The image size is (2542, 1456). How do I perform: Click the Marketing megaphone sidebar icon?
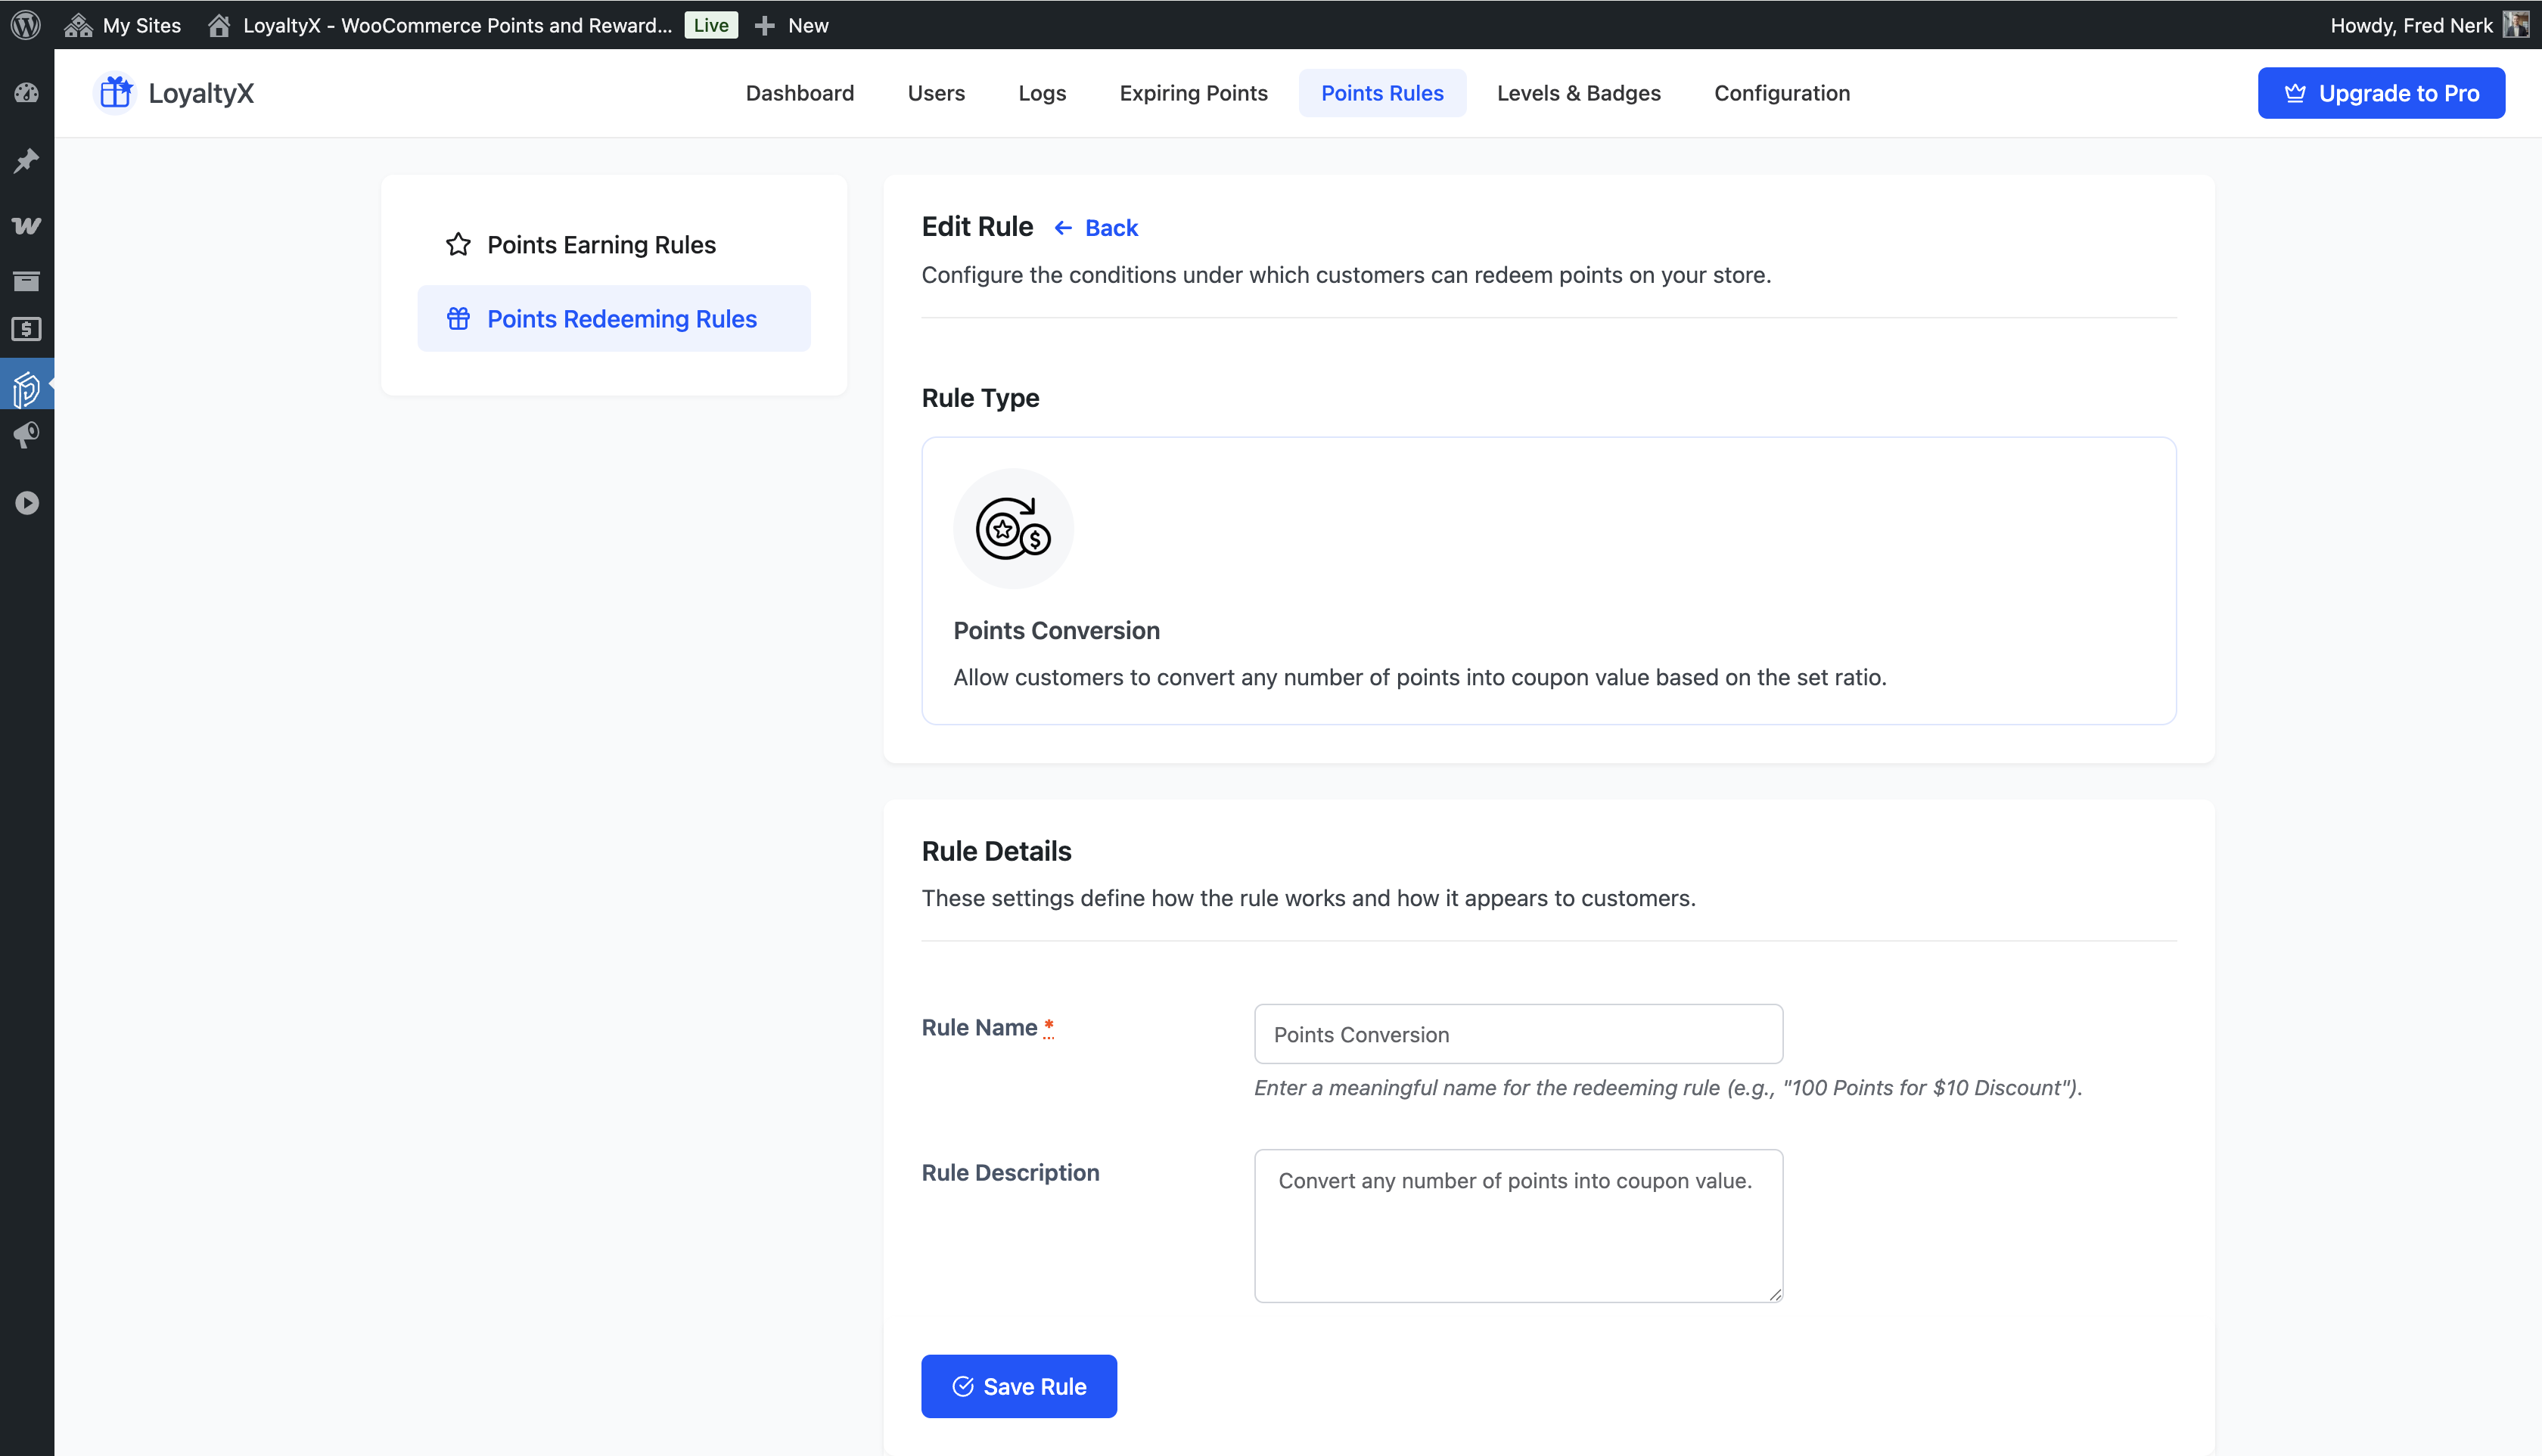(27, 435)
